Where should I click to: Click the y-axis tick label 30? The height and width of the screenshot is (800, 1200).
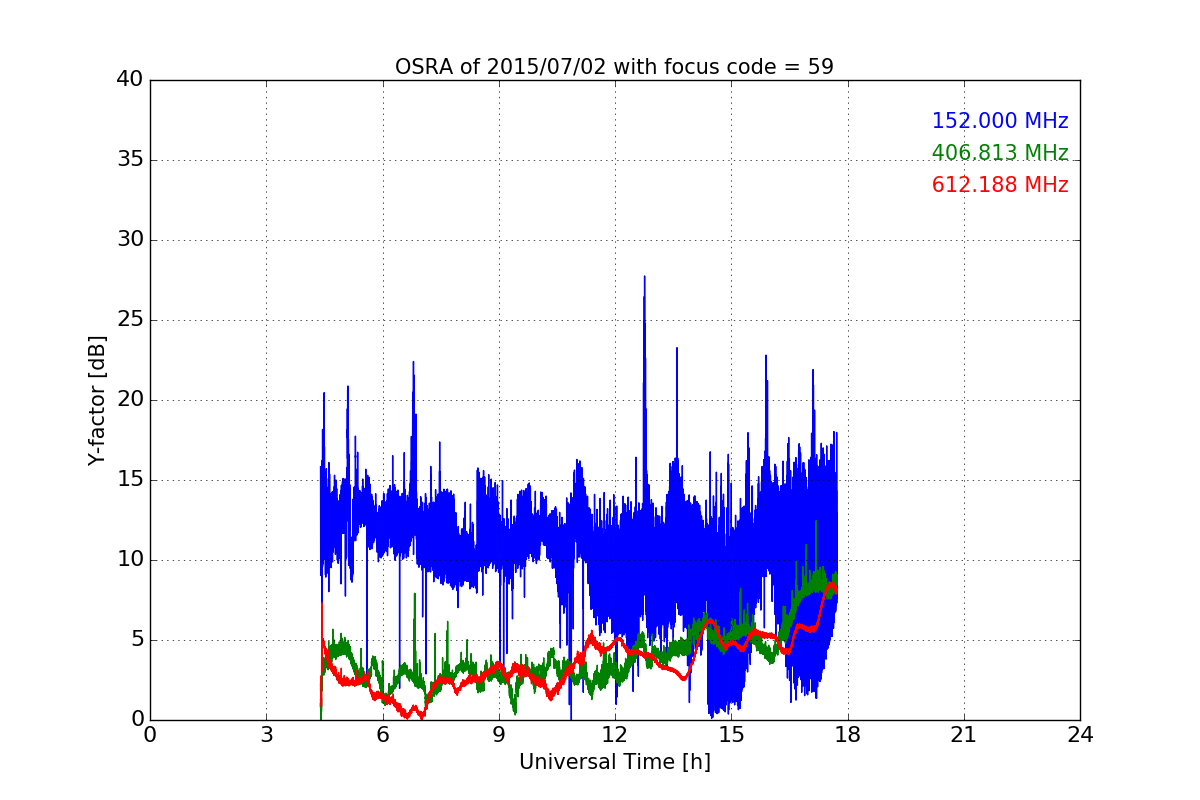click(130, 240)
